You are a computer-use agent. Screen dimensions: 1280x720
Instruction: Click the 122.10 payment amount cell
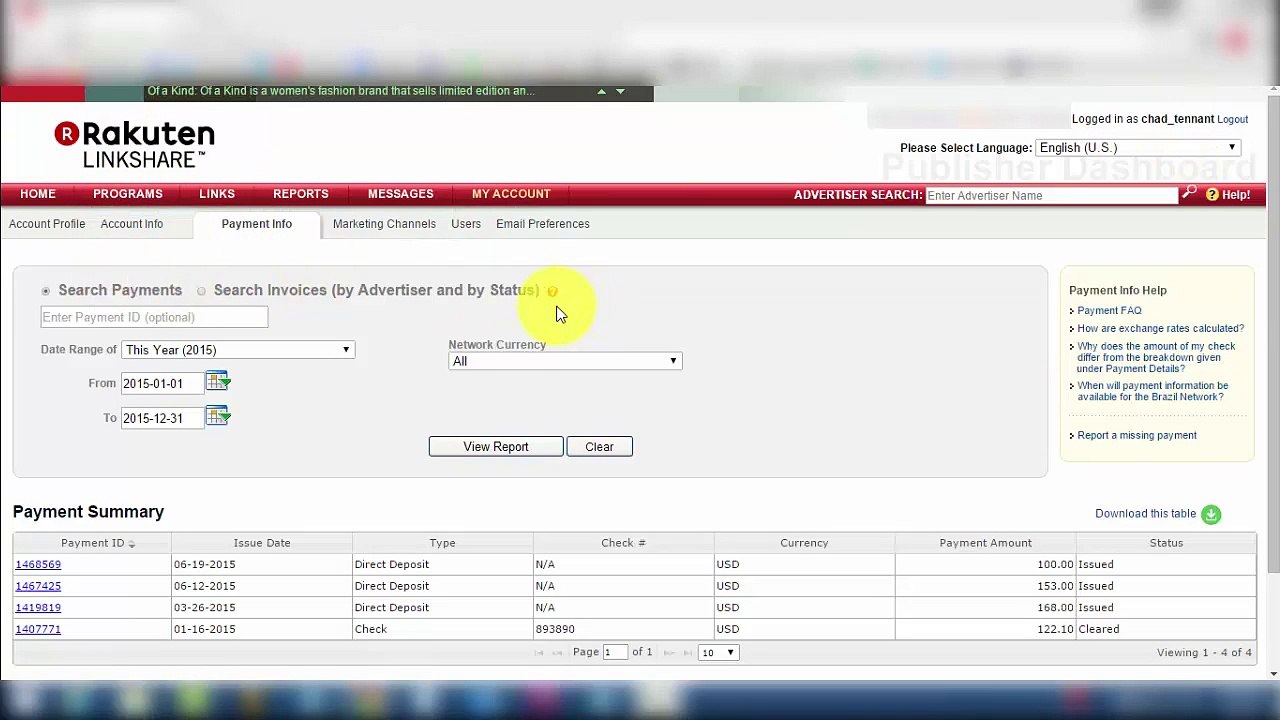point(985,629)
